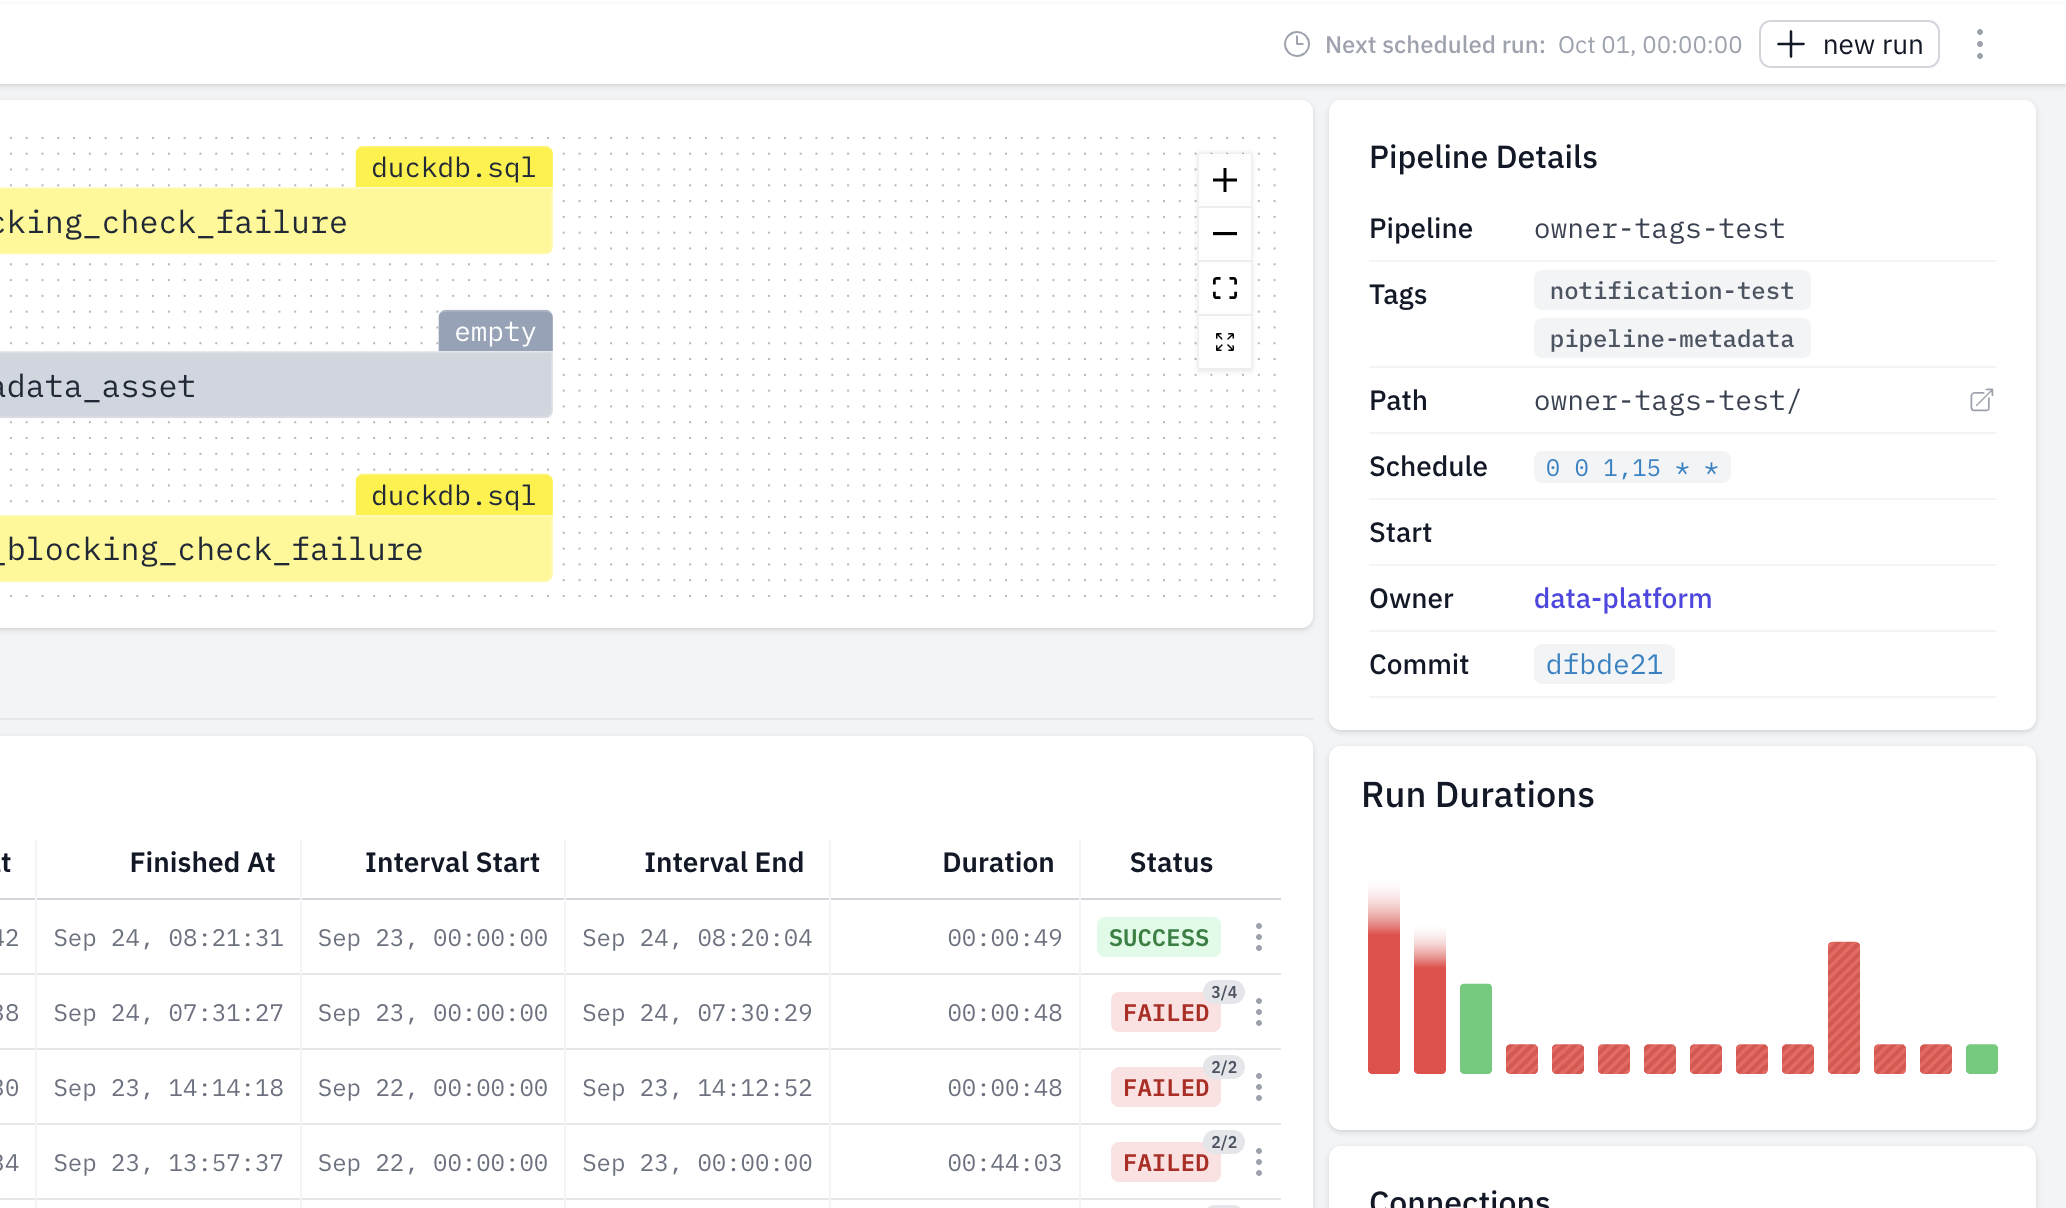Viewport: 2066px width, 1208px height.
Task: Click the Interval End column header
Action: [x=724, y=862]
